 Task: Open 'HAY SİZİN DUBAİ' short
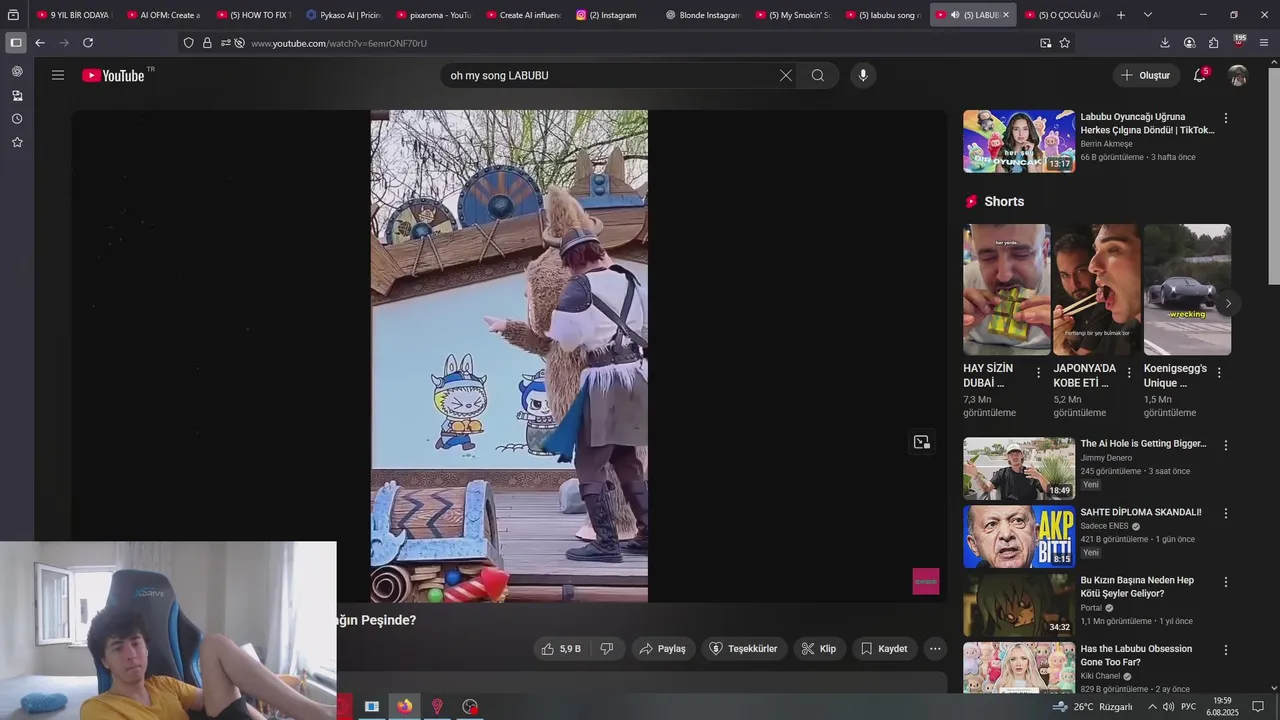pyautogui.click(x=1006, y=289)
